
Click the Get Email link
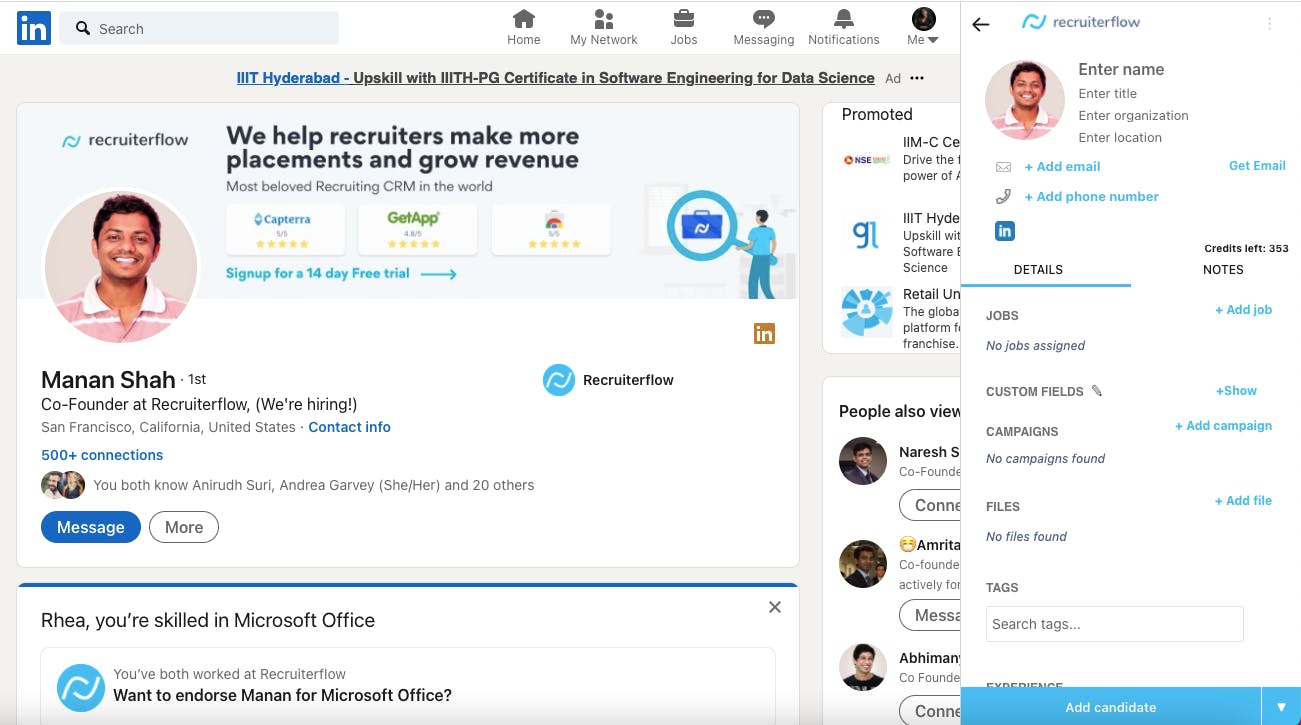pos(1257,165)
